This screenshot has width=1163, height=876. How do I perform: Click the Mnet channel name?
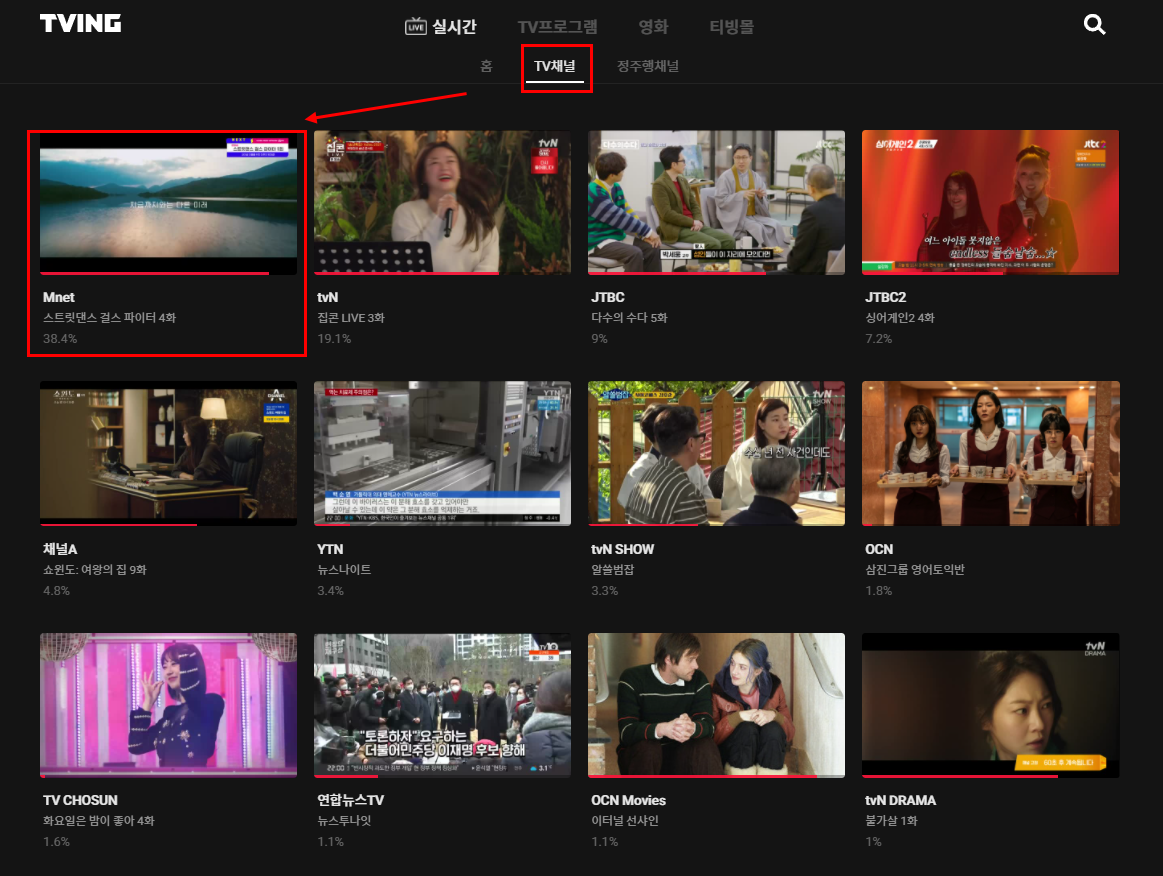pos(59,297)
